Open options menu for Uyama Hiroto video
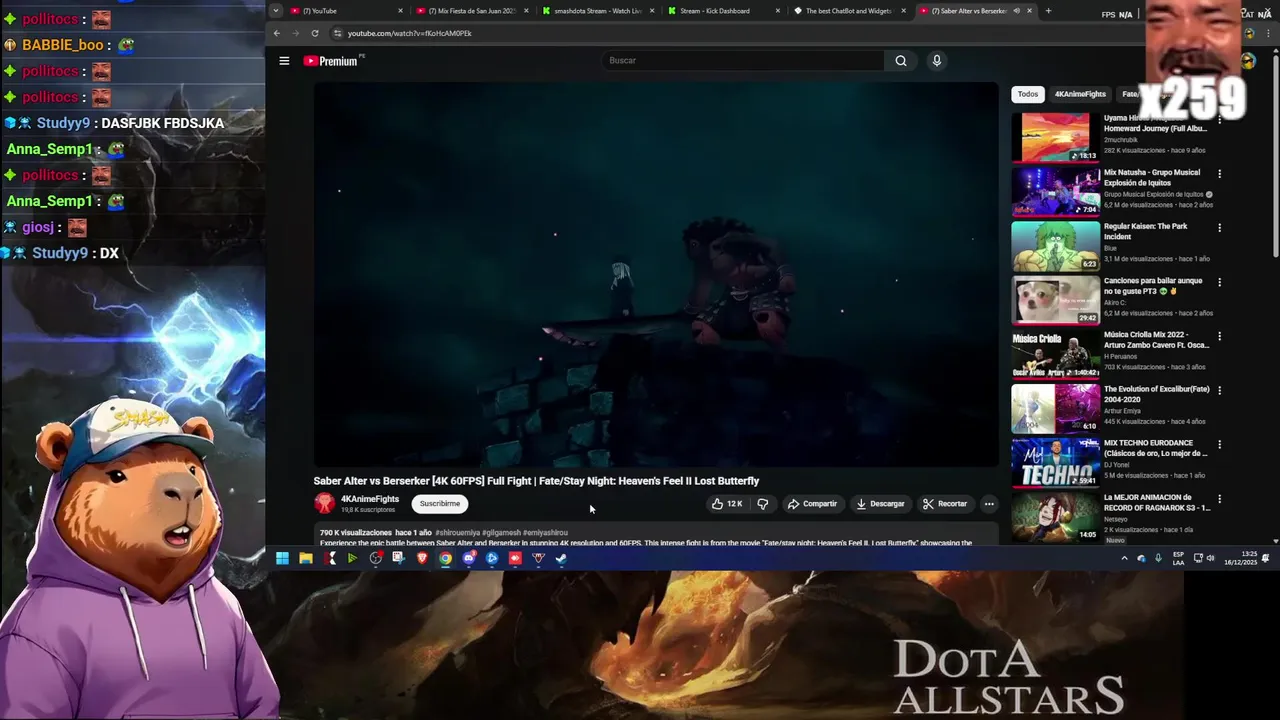This screenshot has width=1280, height=720. coord(1219,120)
